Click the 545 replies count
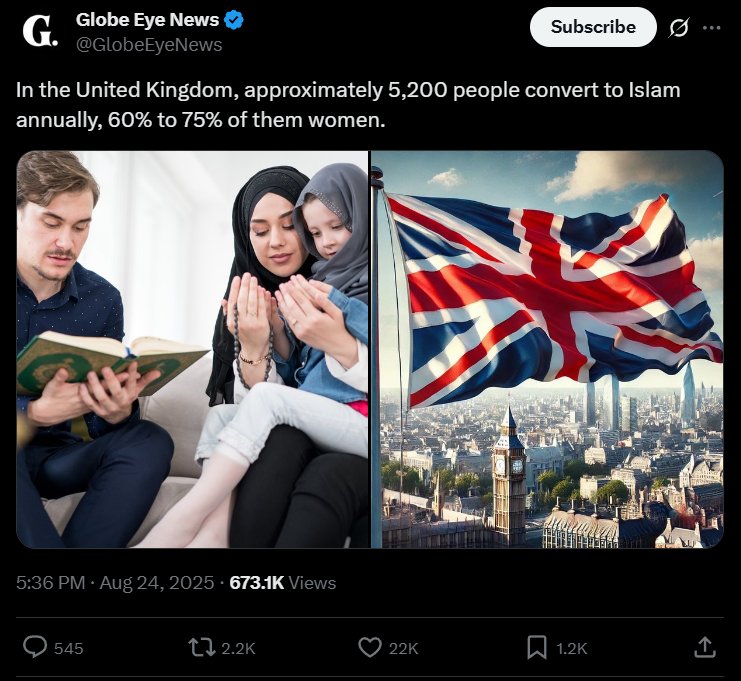Image resolution: width=741 pixels, height=681 pixels. 68,648
